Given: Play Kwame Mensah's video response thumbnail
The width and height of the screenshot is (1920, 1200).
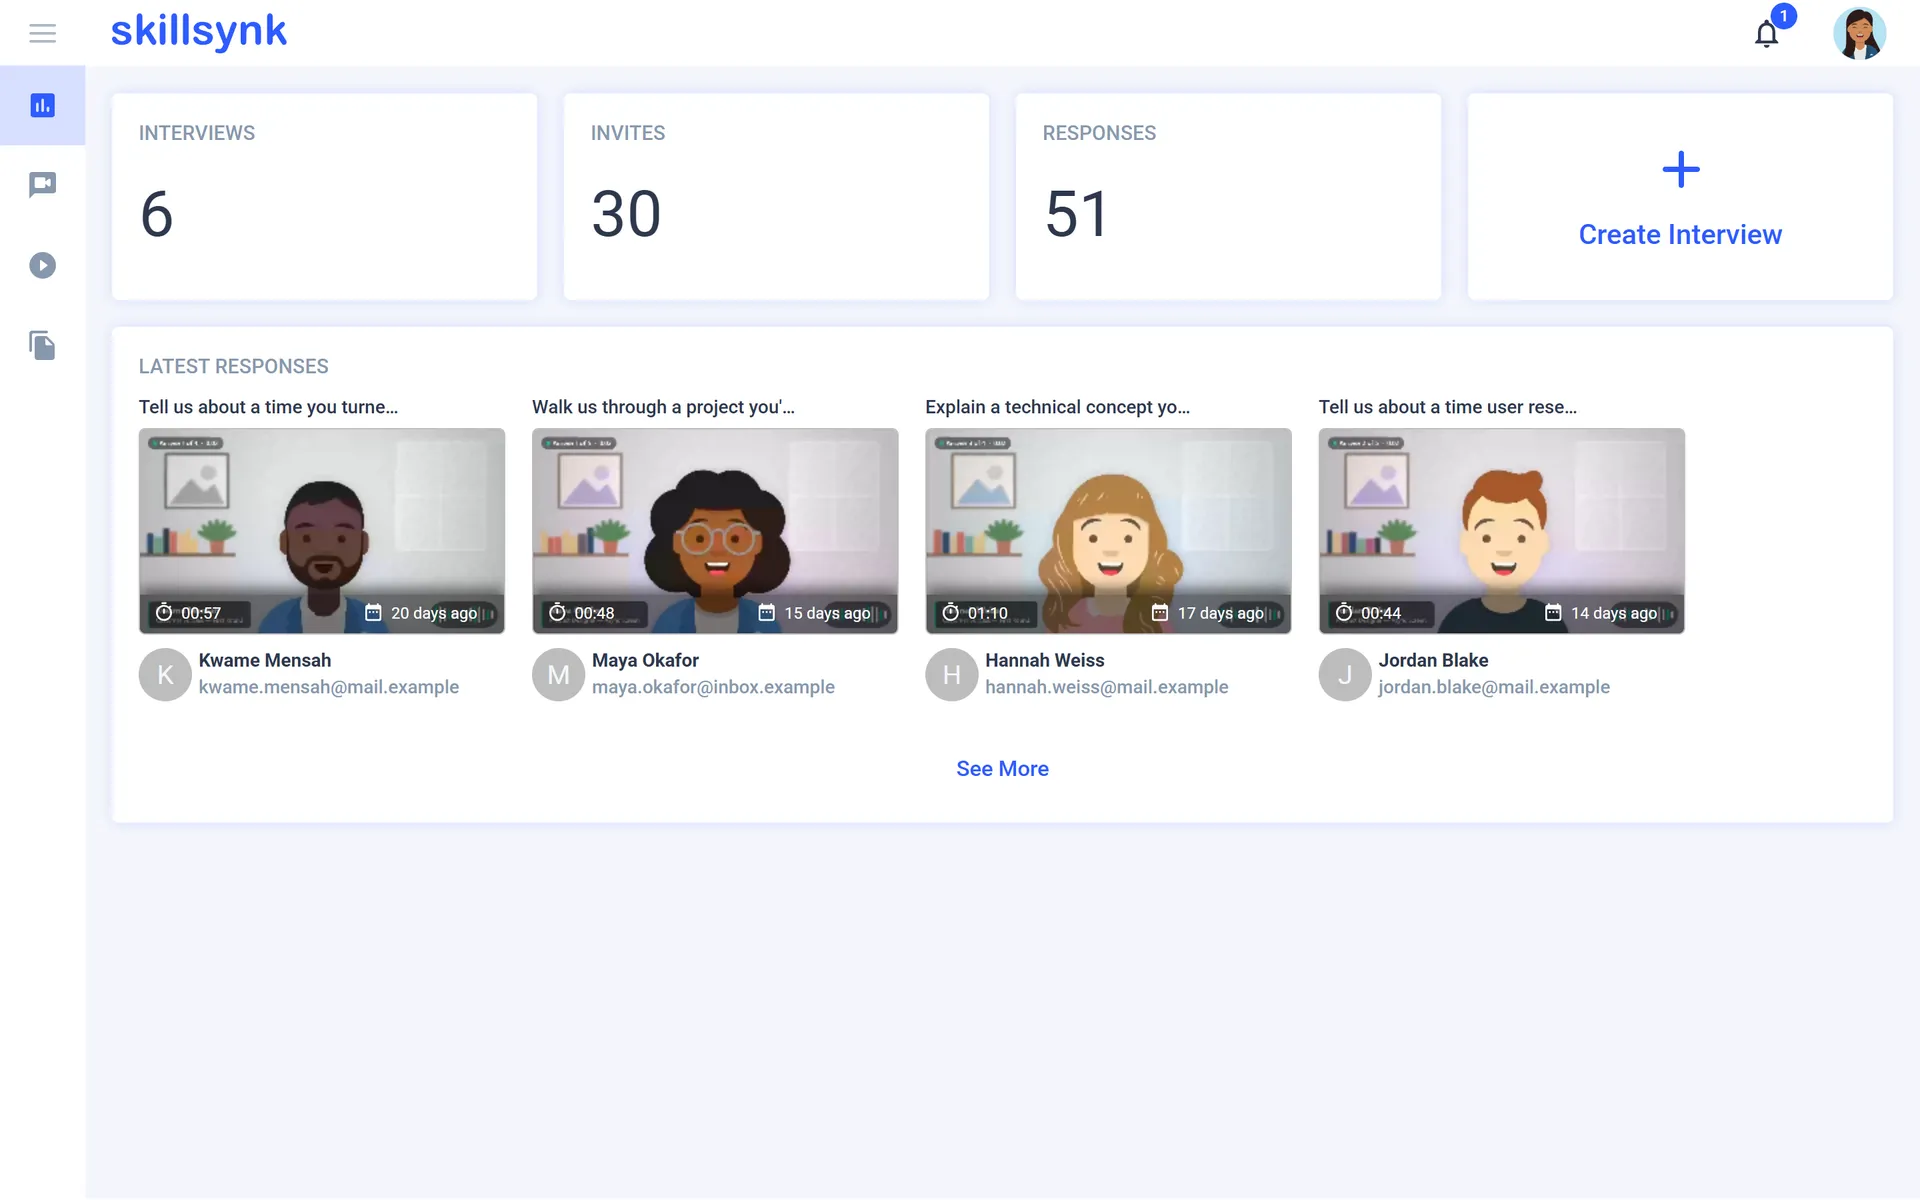Looking at the screenshot, I should tap(322, 531).
